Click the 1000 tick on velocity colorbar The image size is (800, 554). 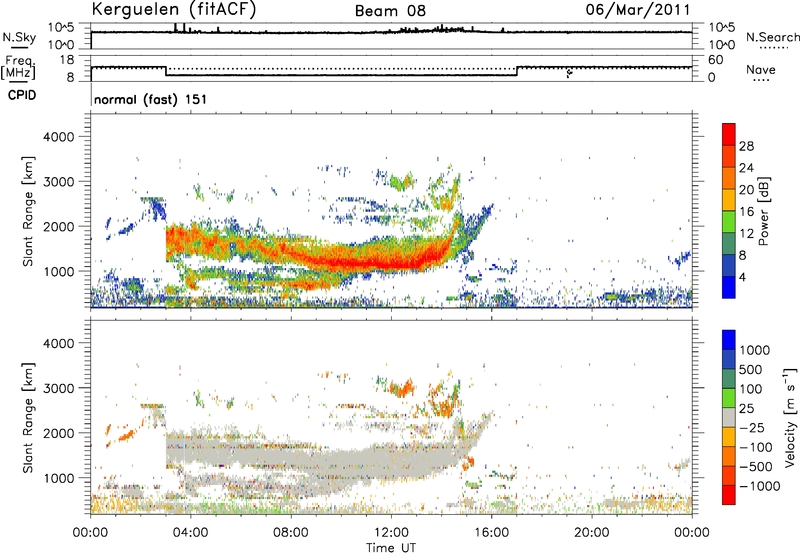tap(755, 350)
